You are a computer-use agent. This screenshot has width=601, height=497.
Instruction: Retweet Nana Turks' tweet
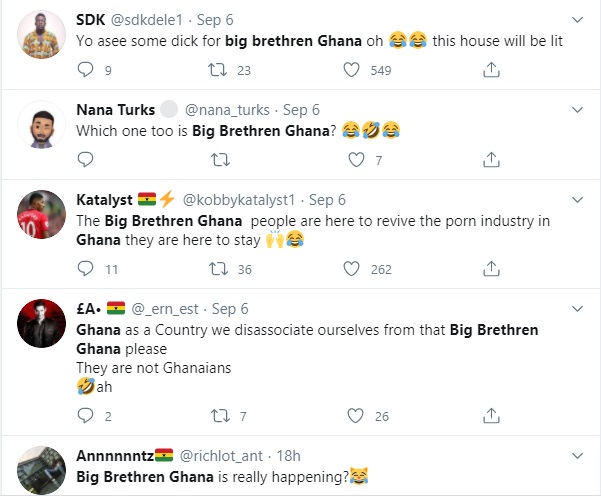click(x=220, y=159)
